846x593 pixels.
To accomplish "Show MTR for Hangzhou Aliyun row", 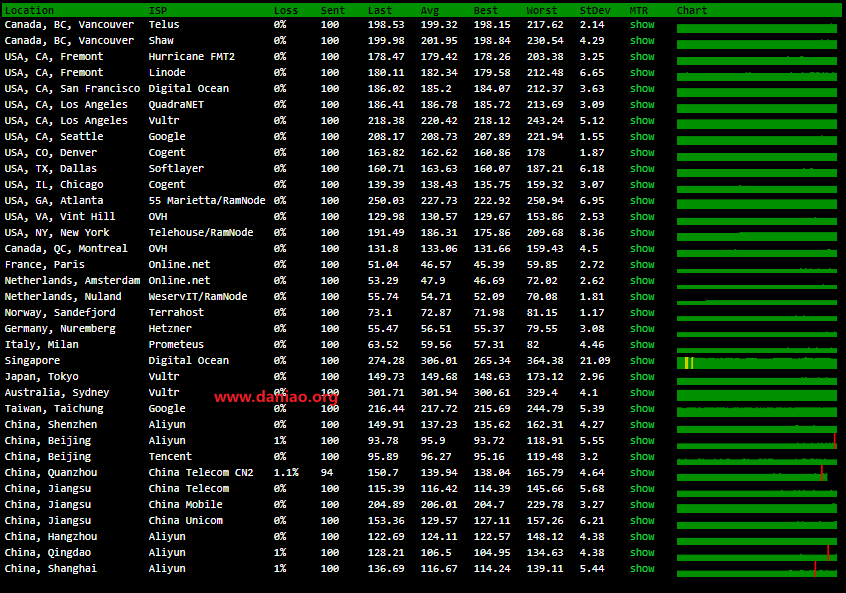I will click(642, 537).
